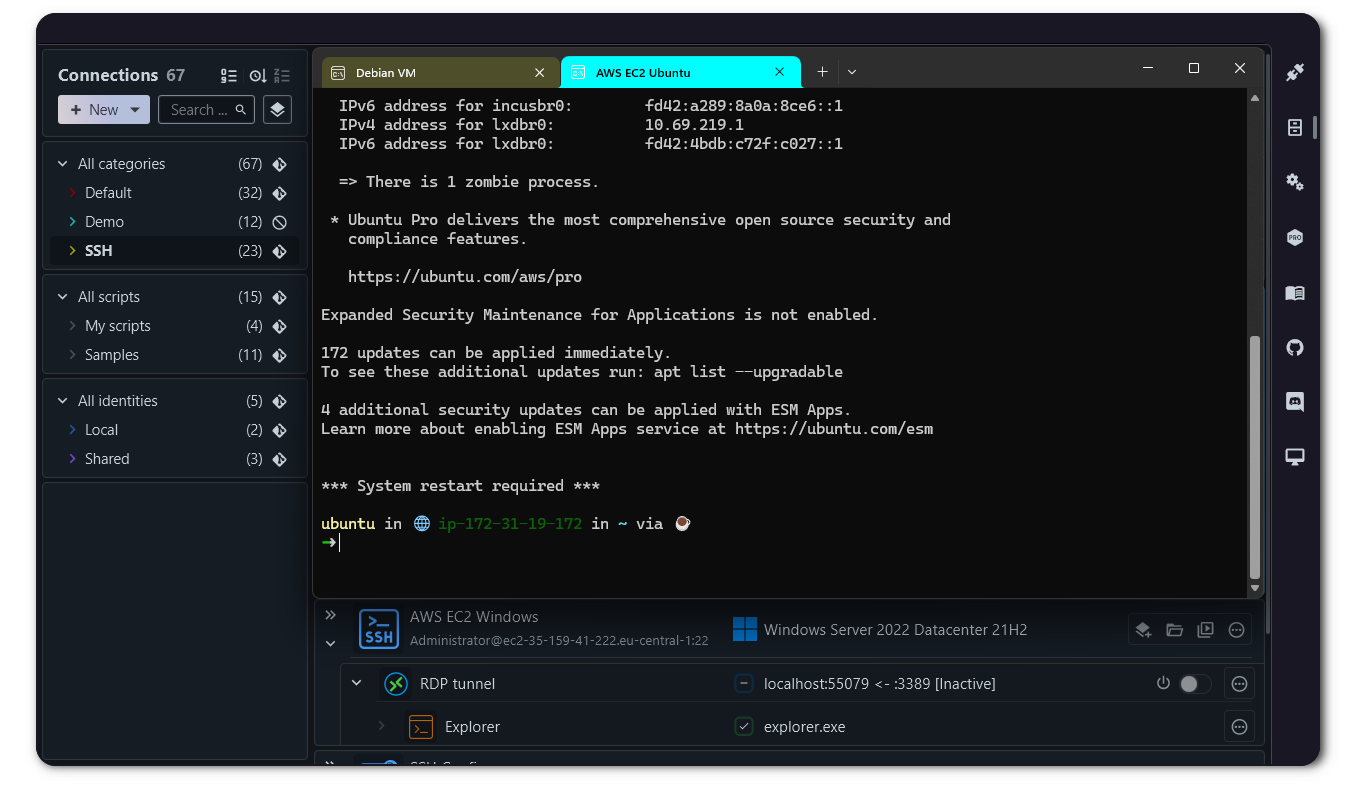Switch to the Debian VM terminal tab
Image resolution: width=1360 pixels, height=790 pixels.
[x=430, y=73]
